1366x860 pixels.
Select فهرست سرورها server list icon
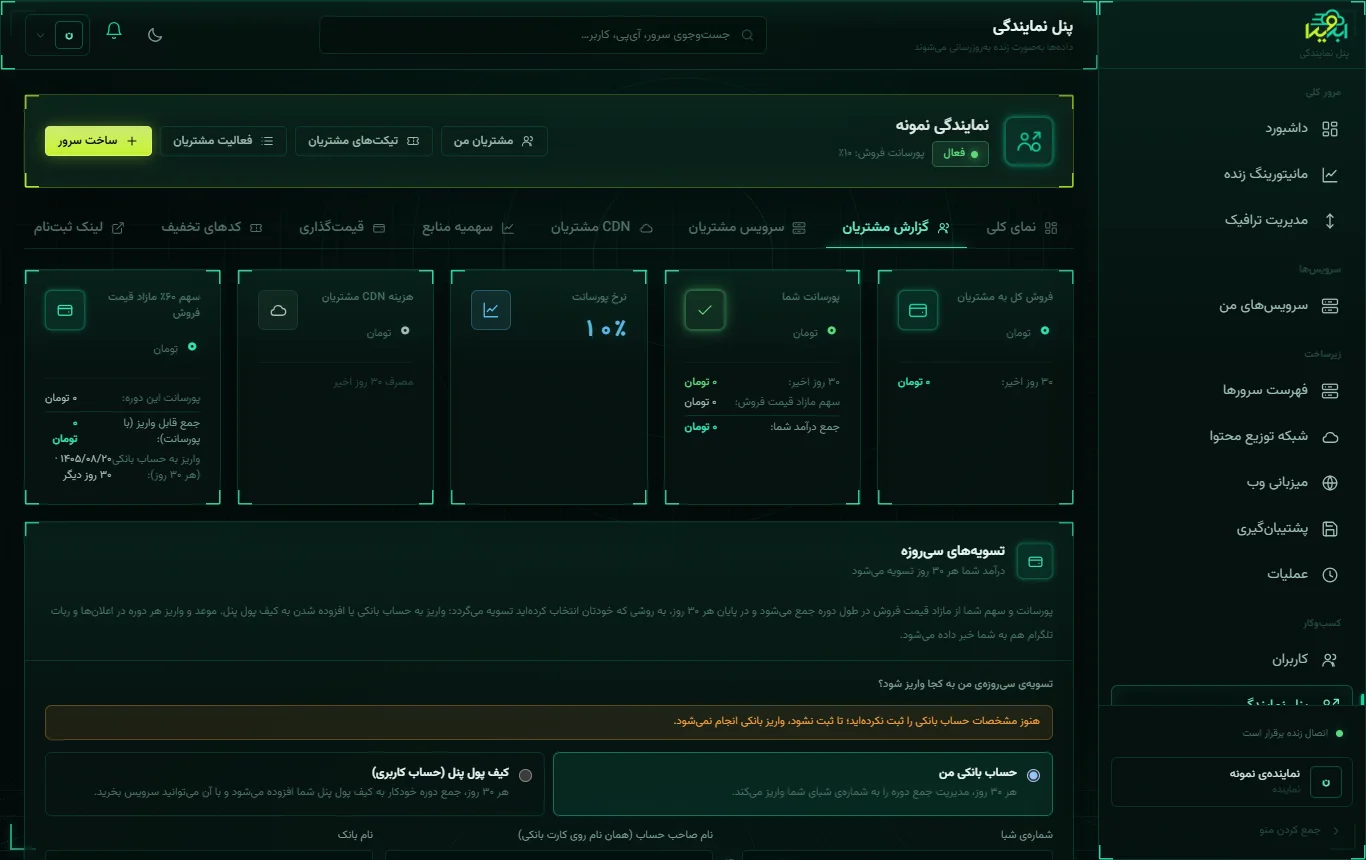[x=1329, y=390]
